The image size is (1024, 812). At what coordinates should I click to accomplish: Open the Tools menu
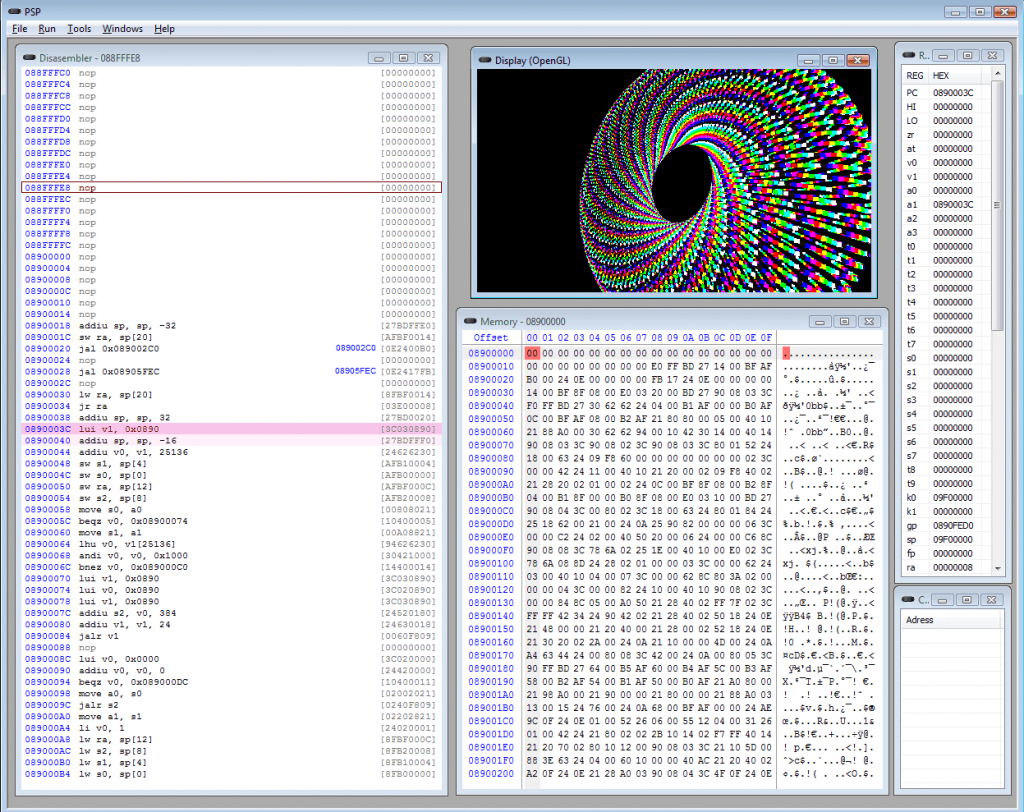pos(79,29)
